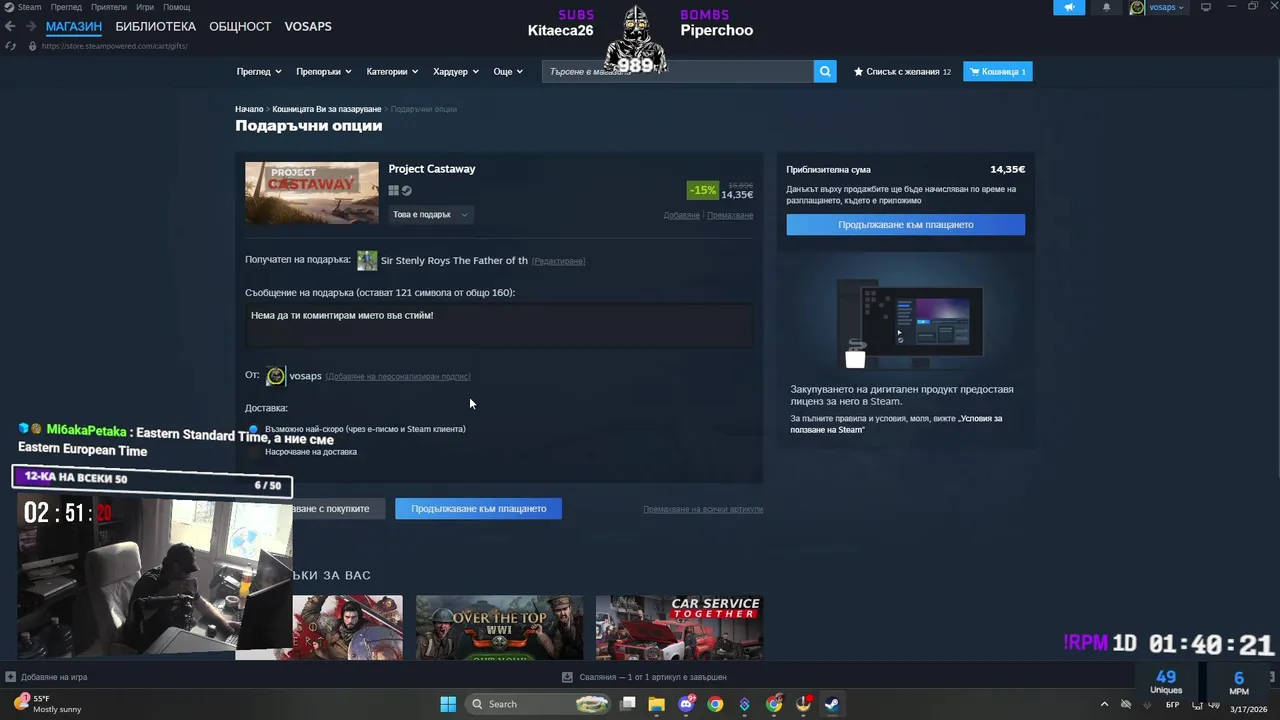The image size is (1280, 720).
Task: Open File Explorer from the taskbar
Action: click(657, 704)
